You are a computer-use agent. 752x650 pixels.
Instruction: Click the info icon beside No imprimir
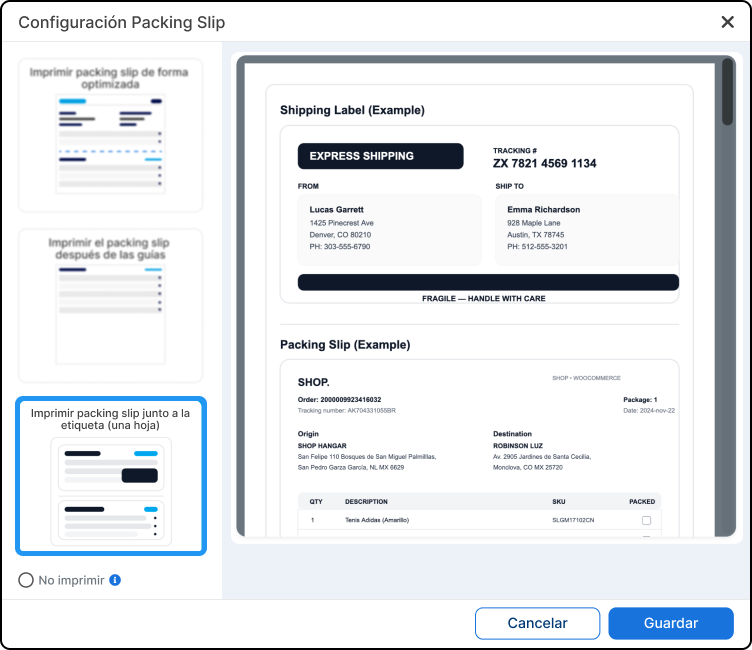click(115, 580)
